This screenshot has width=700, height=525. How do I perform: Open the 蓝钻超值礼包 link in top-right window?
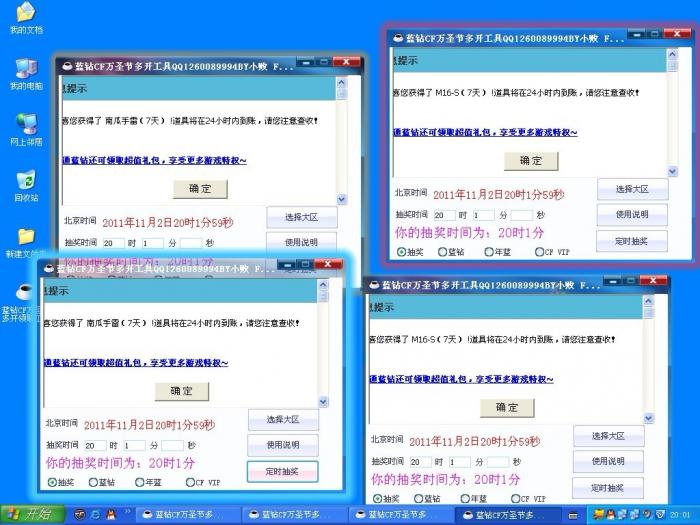point(485,132)
